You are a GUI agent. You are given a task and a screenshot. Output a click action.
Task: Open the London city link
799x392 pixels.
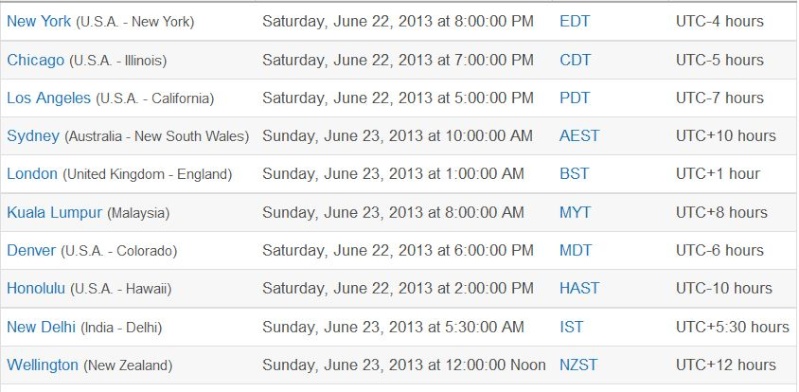coord(32,174)
